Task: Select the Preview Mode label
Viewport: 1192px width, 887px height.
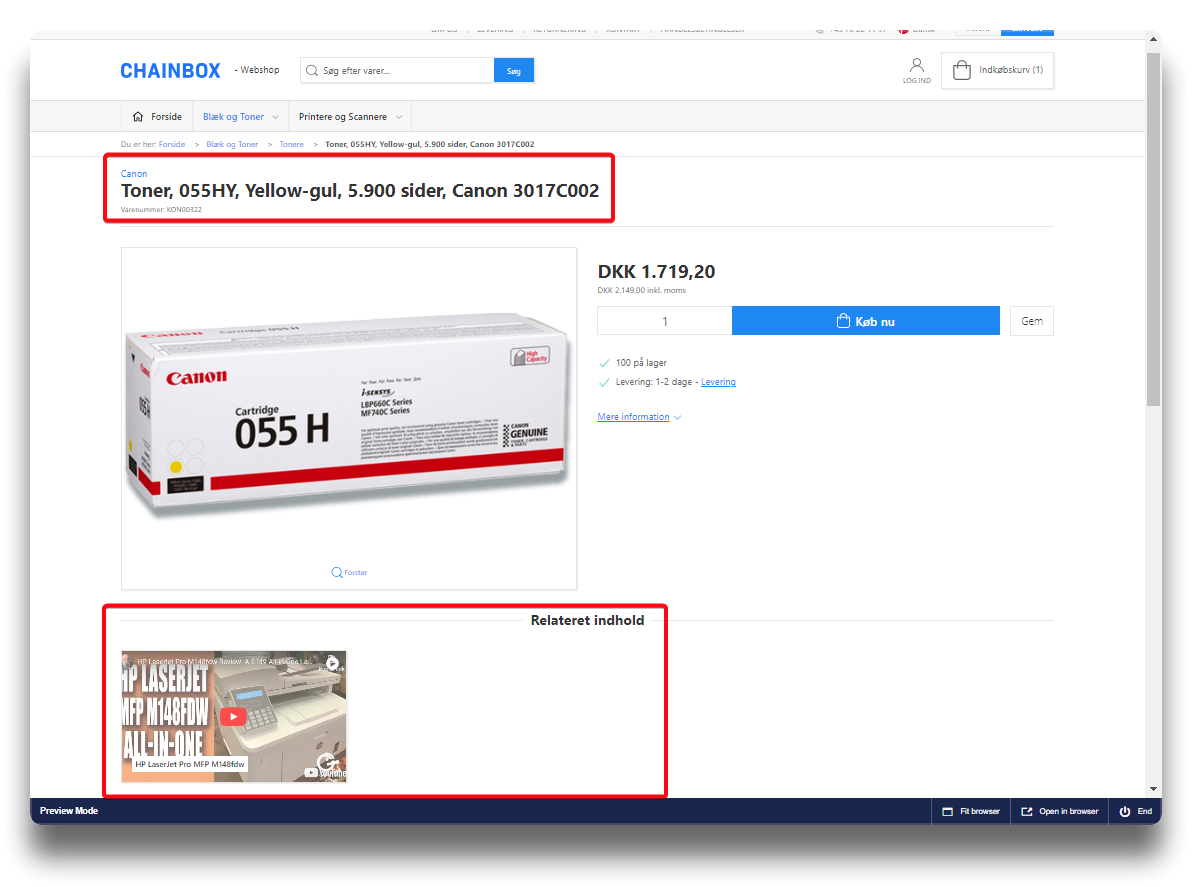Action: point(68,811)
